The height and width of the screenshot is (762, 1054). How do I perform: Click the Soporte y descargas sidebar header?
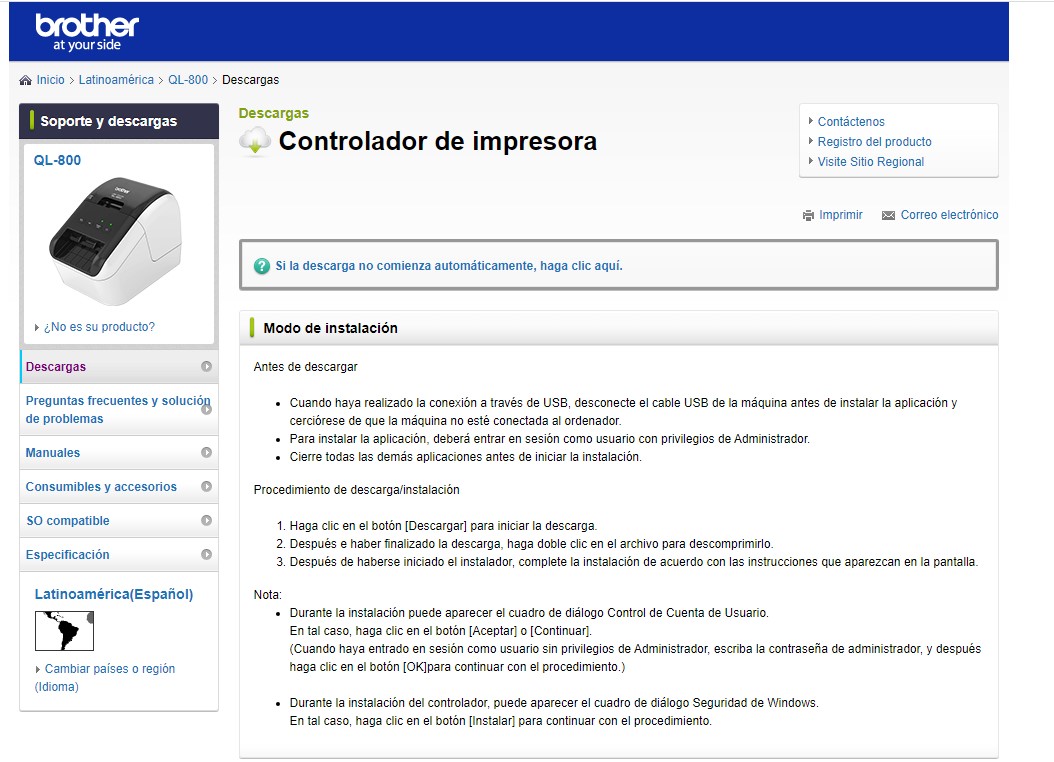[119, 122]
